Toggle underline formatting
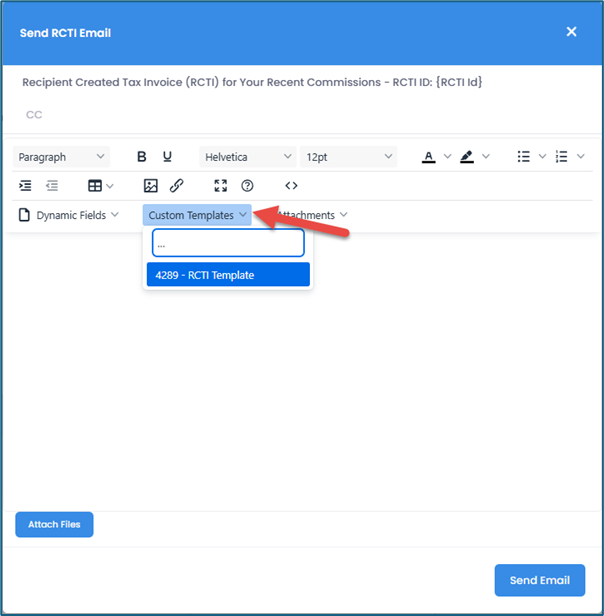Viewport: 604px width, 616px height. point(167,157)
